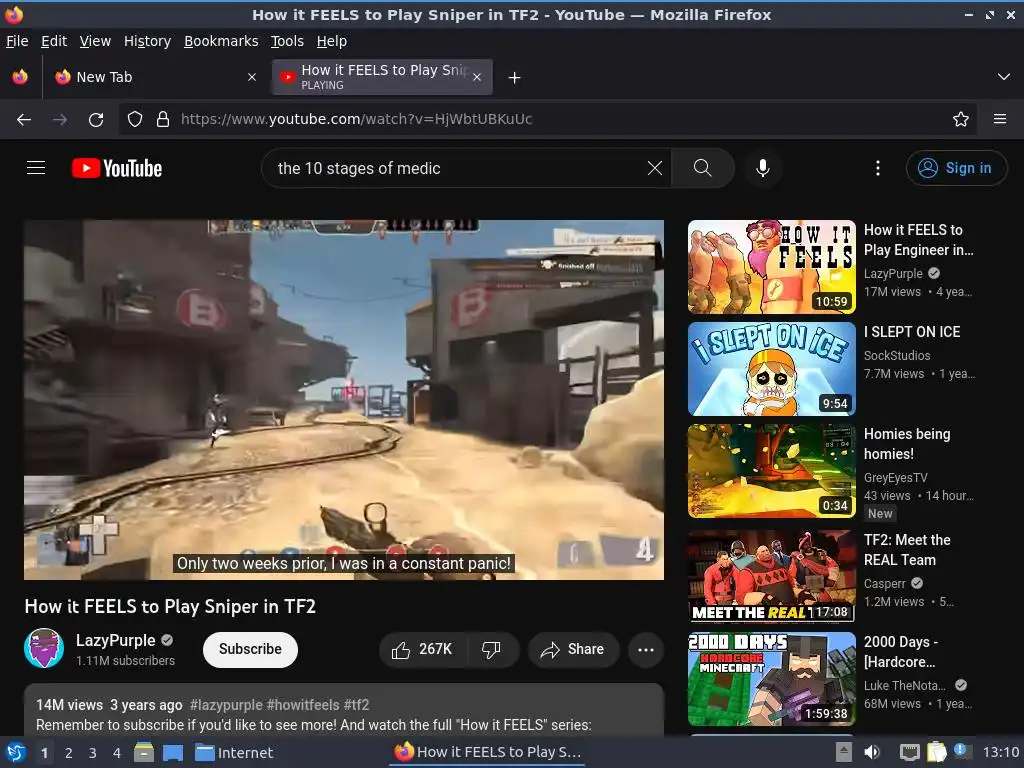1024x768 pixels.
Task: Open Homies being homies thumbnail
Action: point(772,471)
